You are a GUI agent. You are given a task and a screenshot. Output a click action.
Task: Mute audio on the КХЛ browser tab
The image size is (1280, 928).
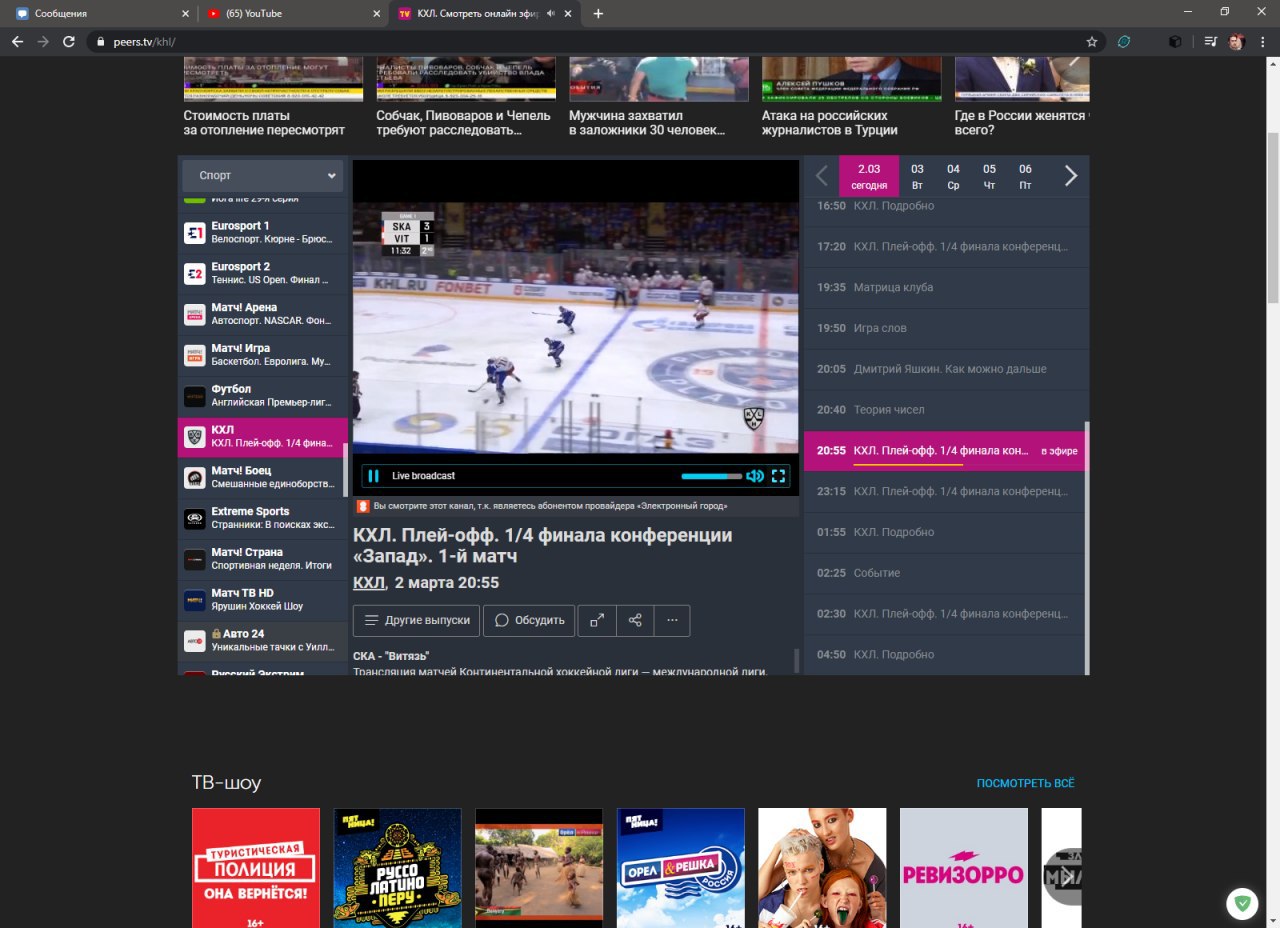550,14
